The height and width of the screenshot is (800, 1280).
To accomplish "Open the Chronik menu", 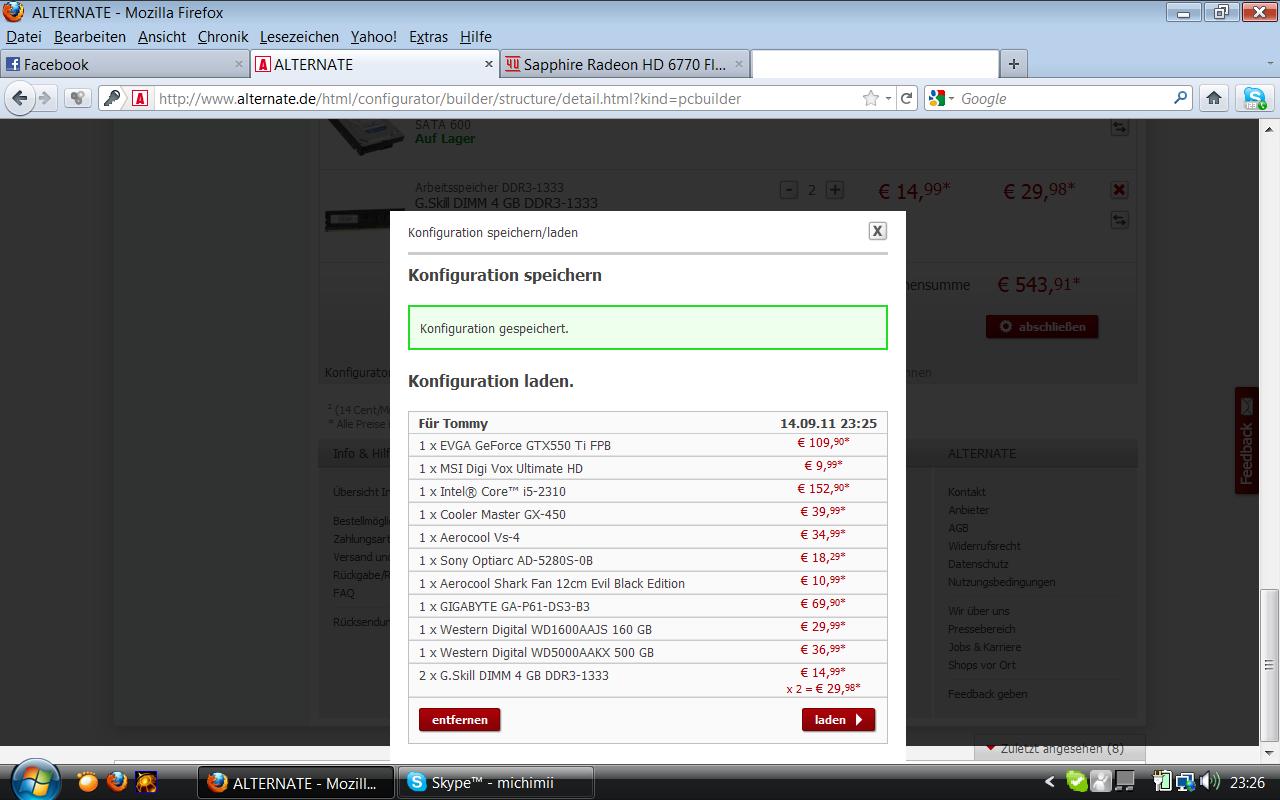I will point(223,37).
